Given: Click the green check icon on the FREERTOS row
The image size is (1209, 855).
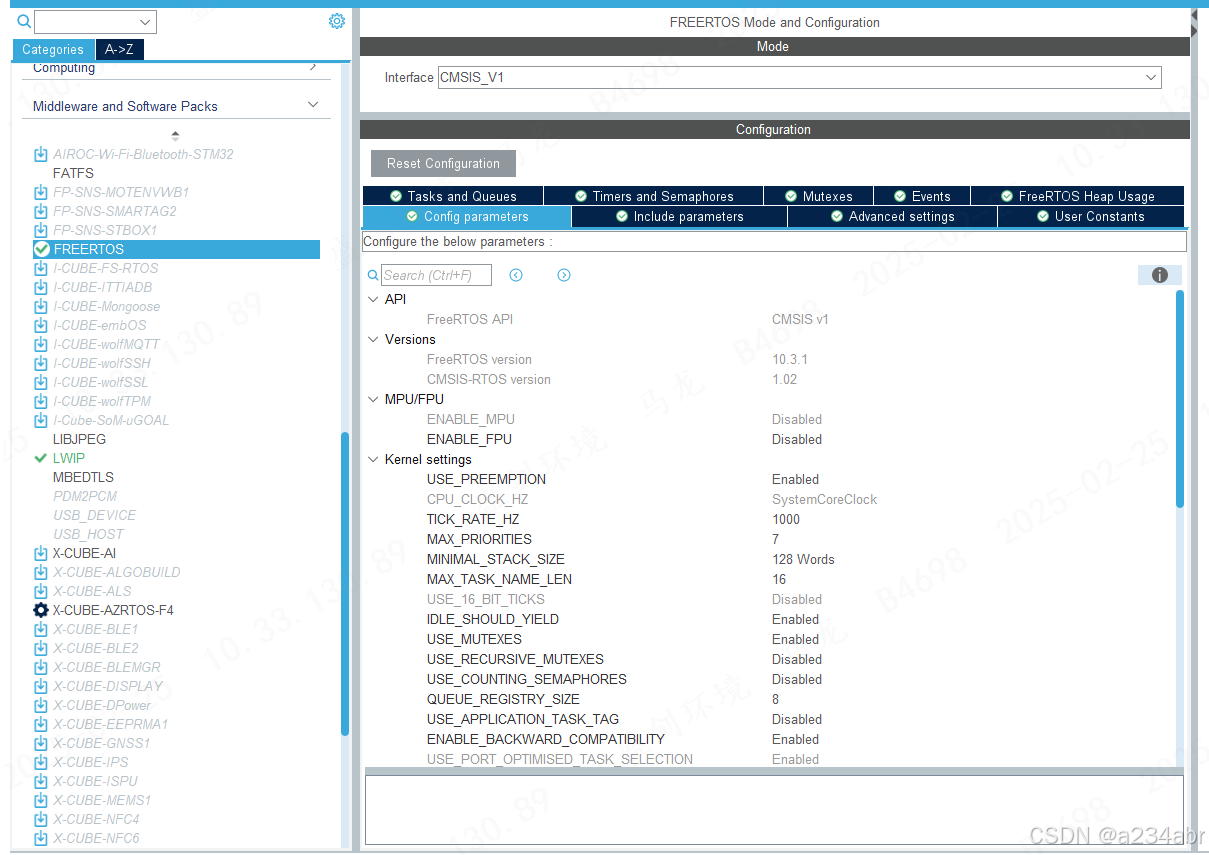Looking at the screenshot, I should pos(41,249).
